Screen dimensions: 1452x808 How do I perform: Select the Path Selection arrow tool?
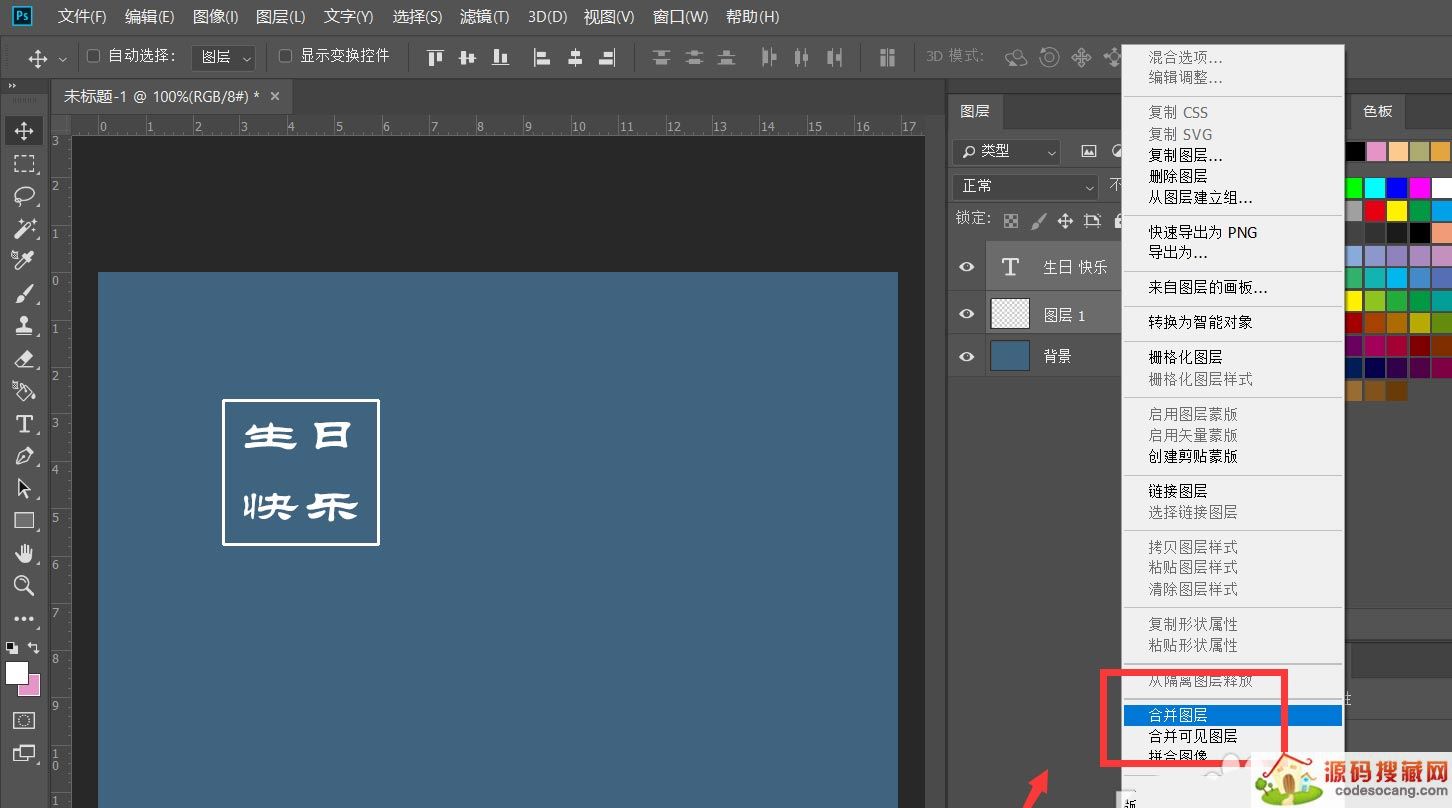point(24,489)
